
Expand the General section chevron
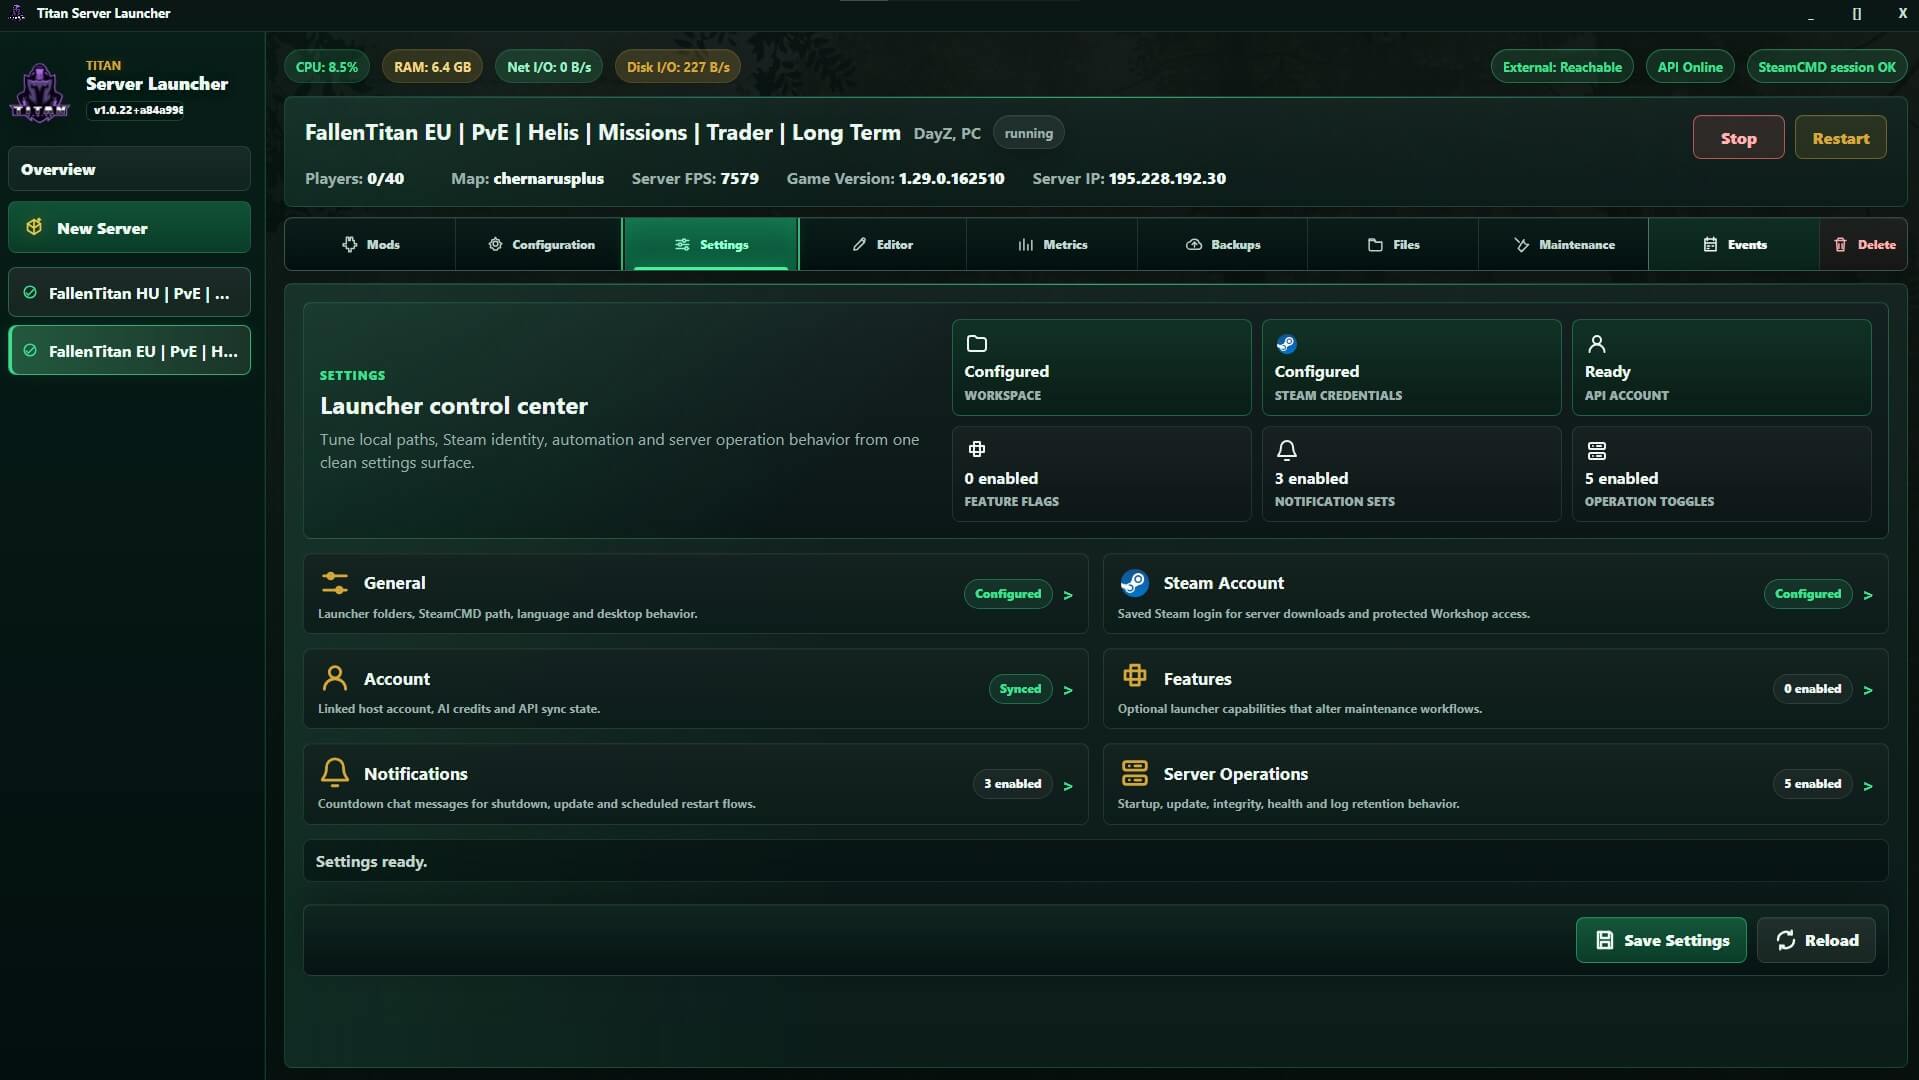tap(1068, 595)
